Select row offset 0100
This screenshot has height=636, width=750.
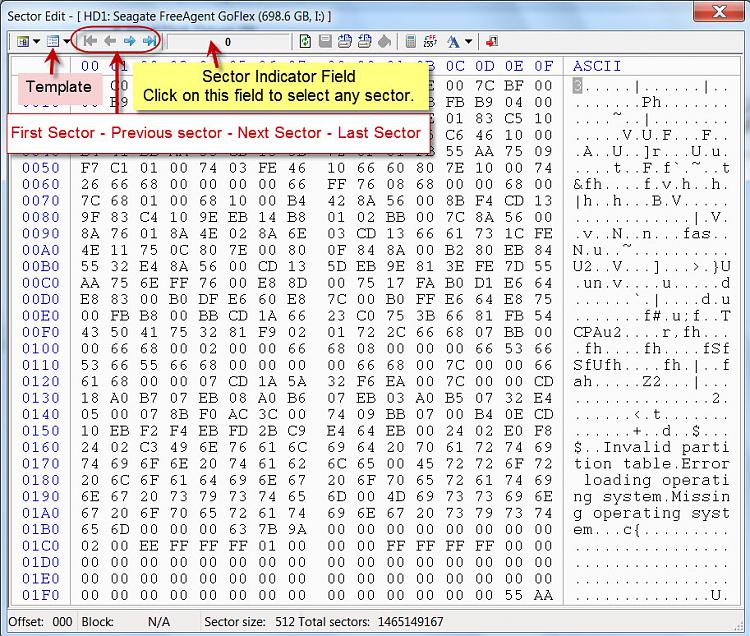(41, 349)
